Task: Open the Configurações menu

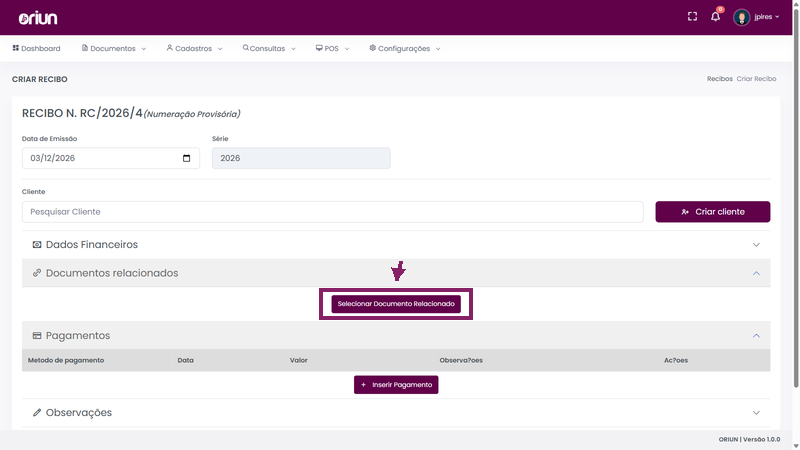Action: 405,48
